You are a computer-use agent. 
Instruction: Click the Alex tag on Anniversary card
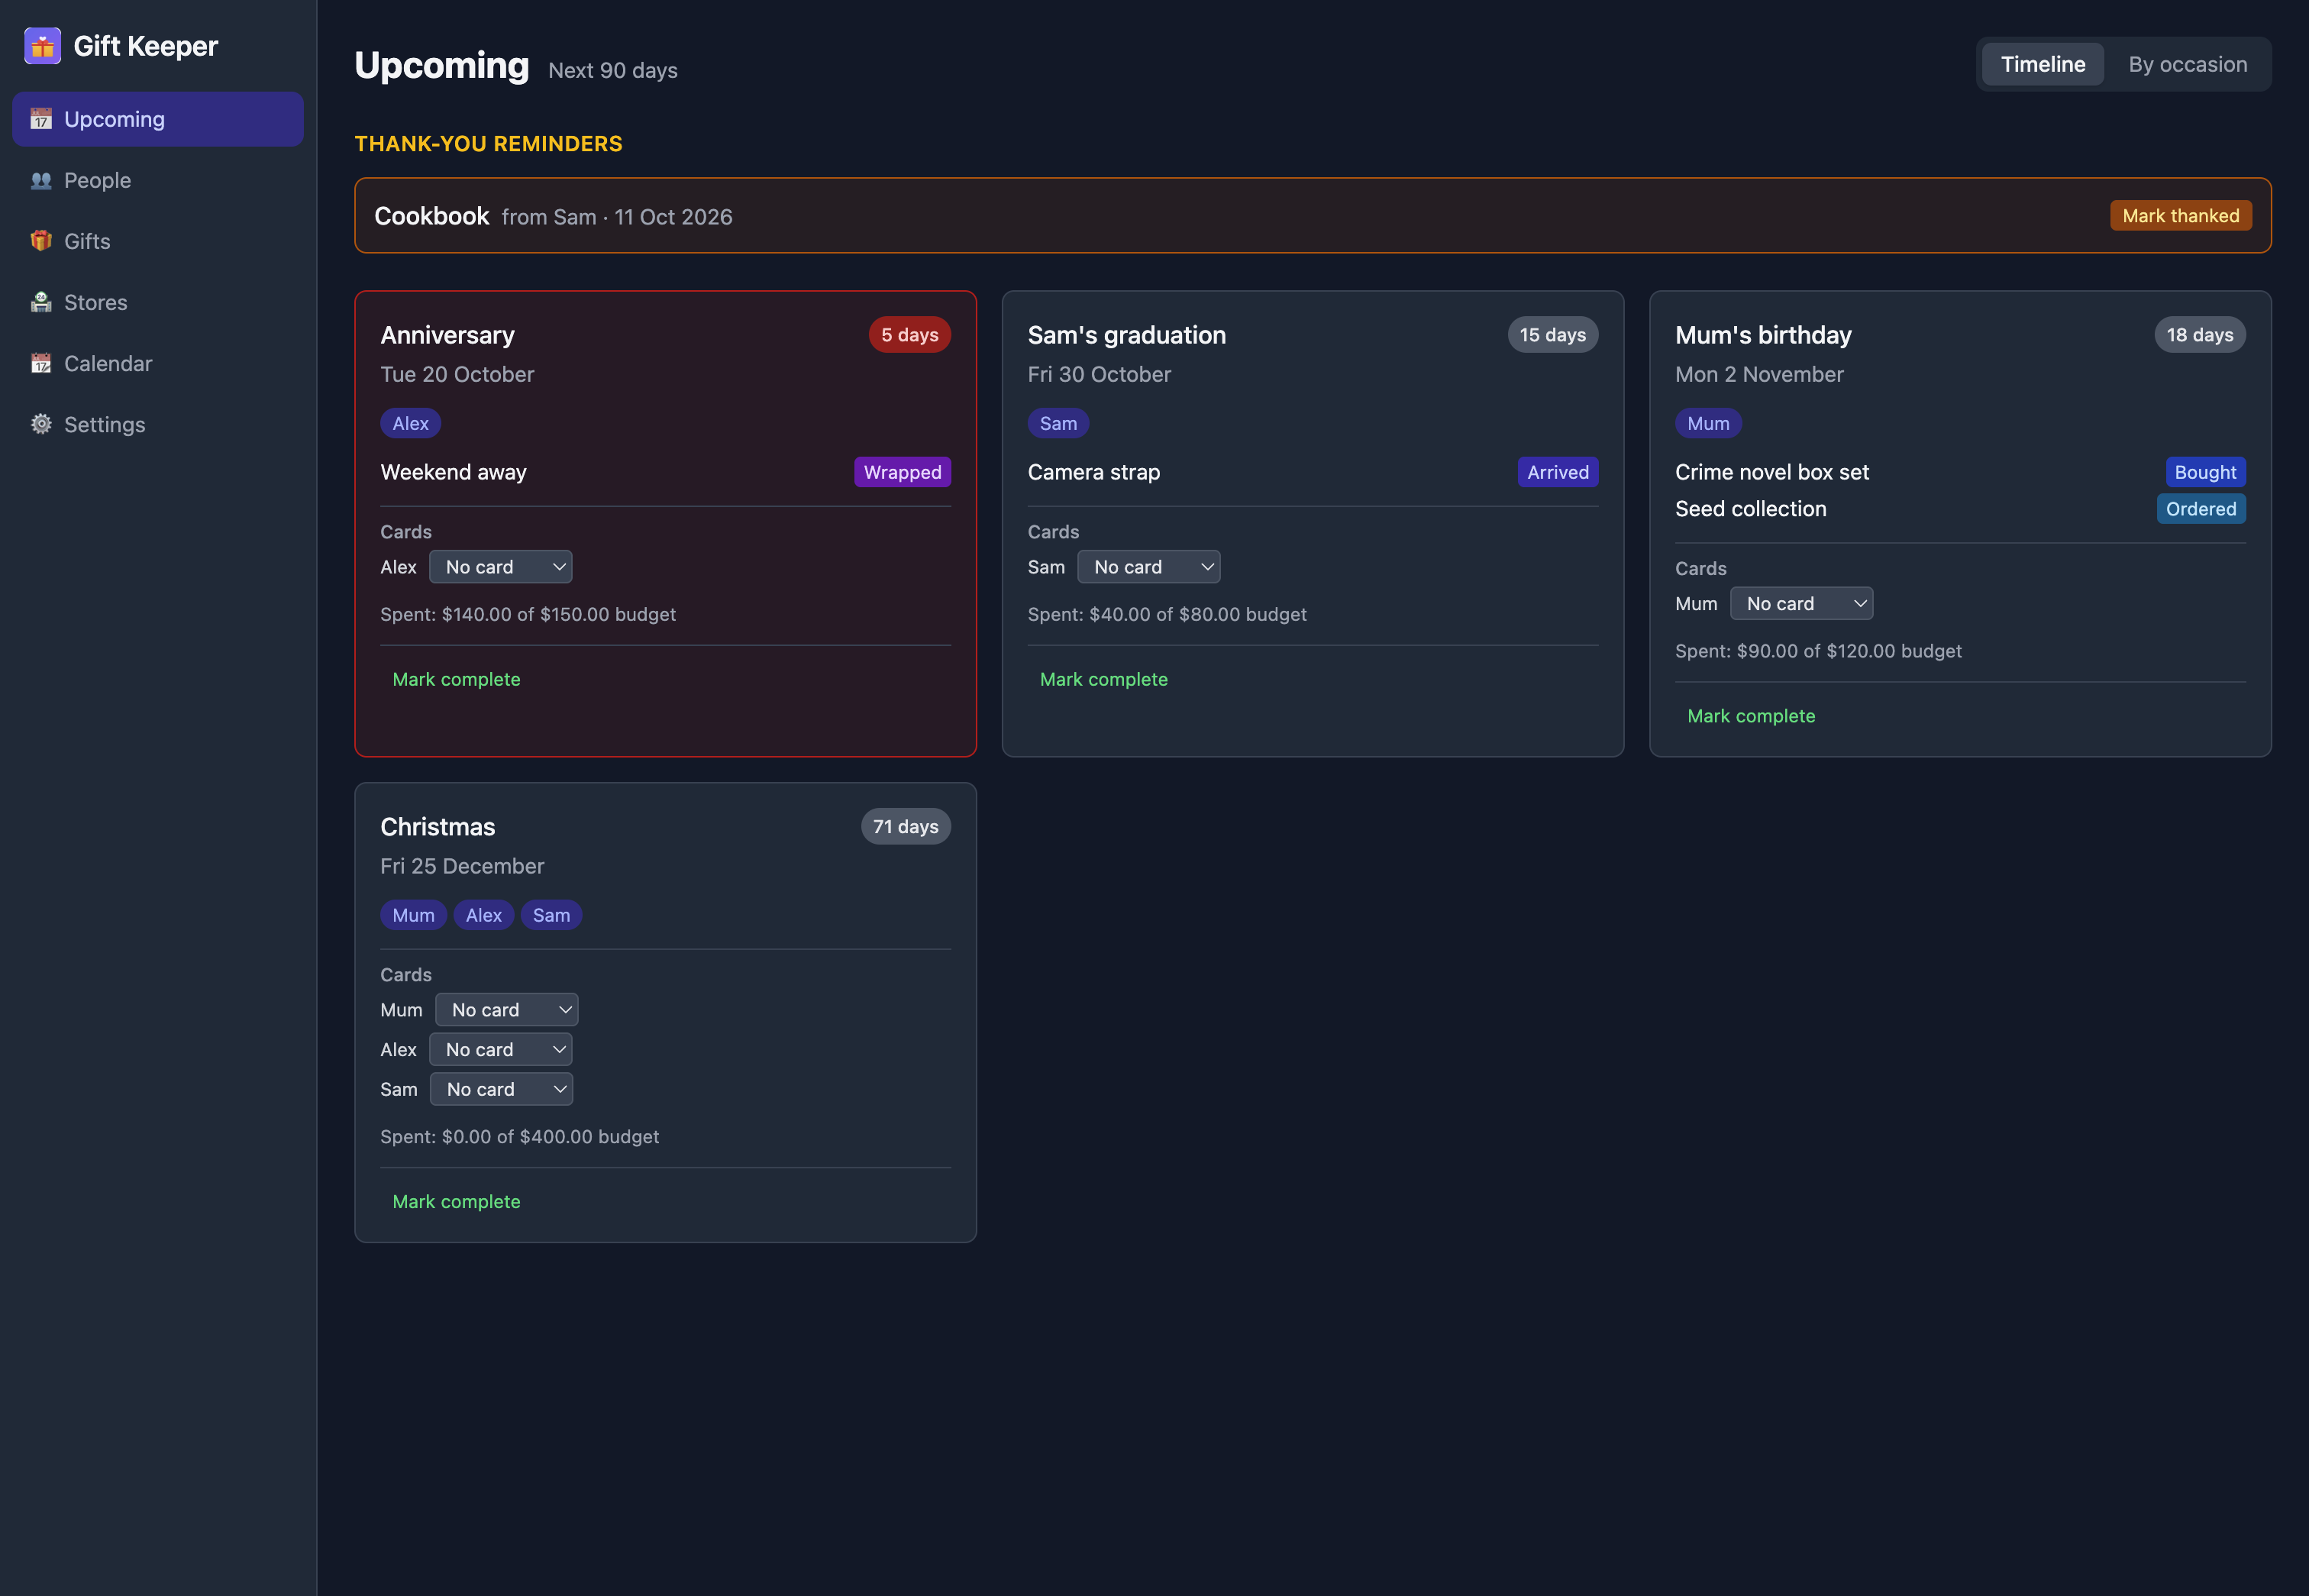(410, 423)
